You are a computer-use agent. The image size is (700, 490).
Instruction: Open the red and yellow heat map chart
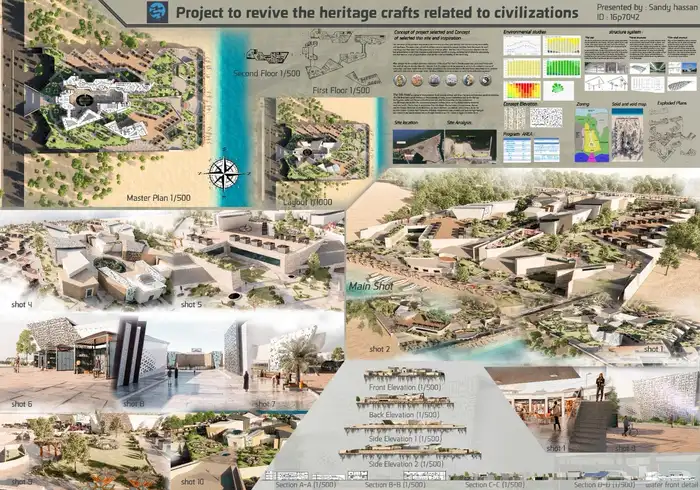(522, 91)
